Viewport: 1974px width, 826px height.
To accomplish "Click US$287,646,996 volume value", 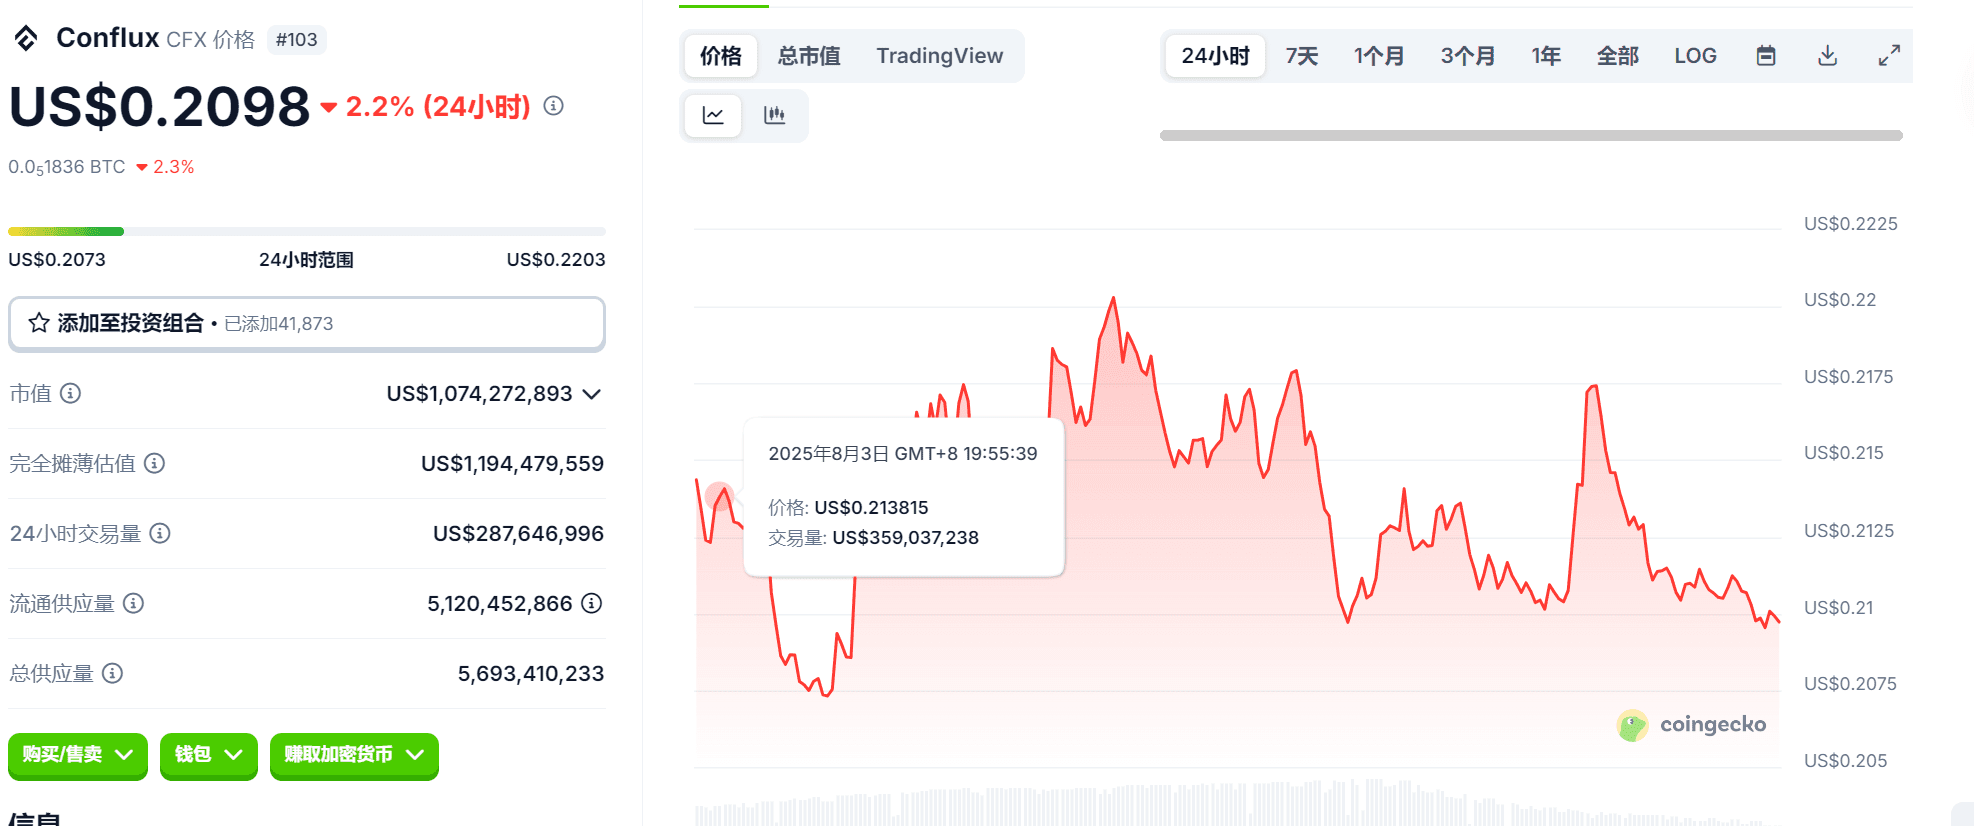I will [x=518, y=534].
